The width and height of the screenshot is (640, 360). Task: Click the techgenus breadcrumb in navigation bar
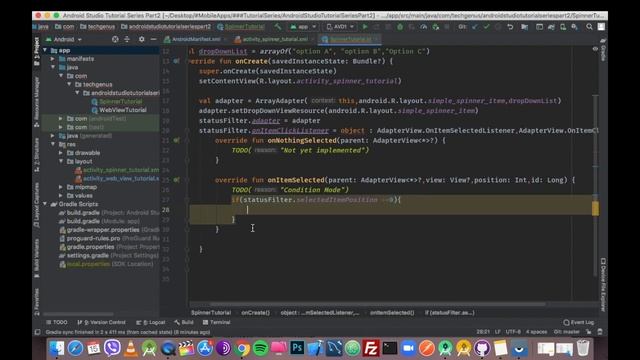tap(98, 27)
